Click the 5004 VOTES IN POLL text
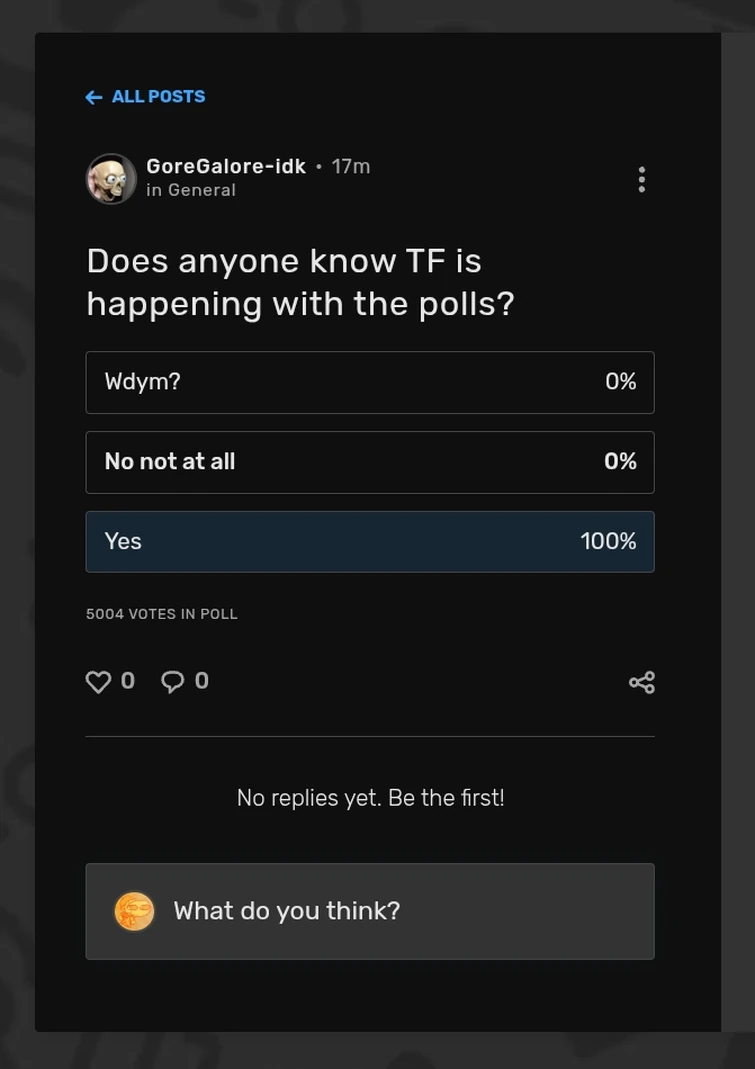The width and height of the screenshot is (755, 1069). (x=162, y=612)
